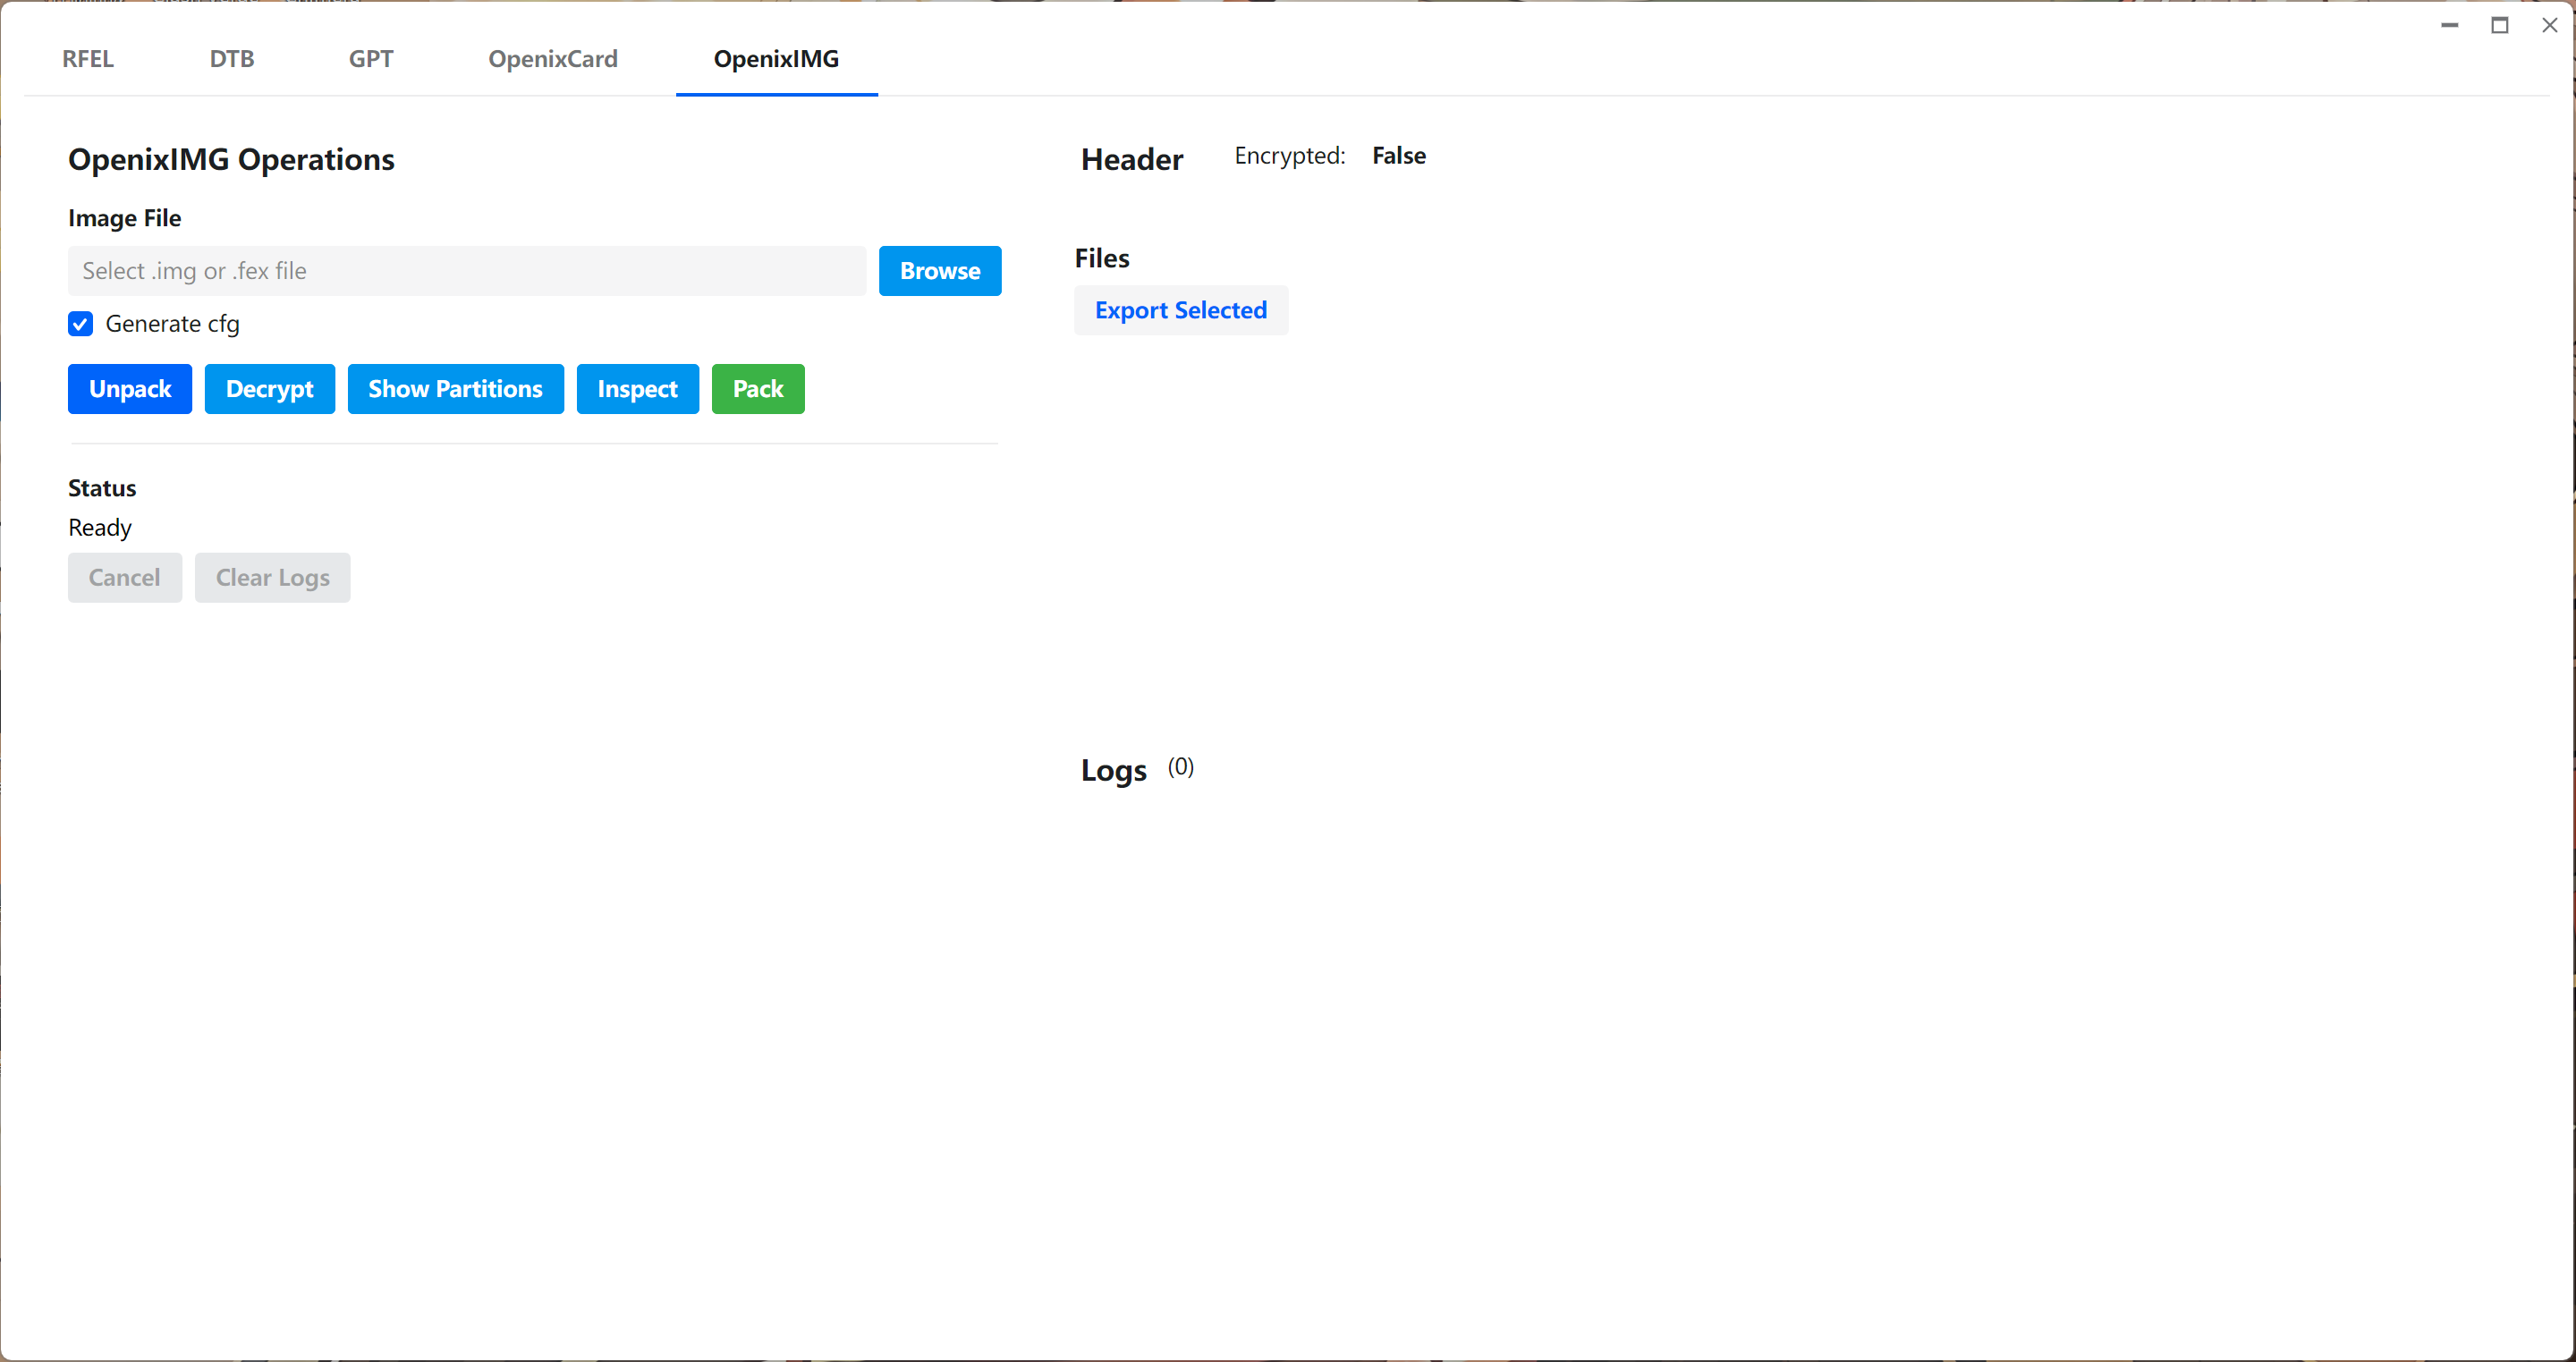Image resolution: width=2576 pixels, height=1362 pixels.
Task: Click the green Pack button
Action: tap(757, 389)
